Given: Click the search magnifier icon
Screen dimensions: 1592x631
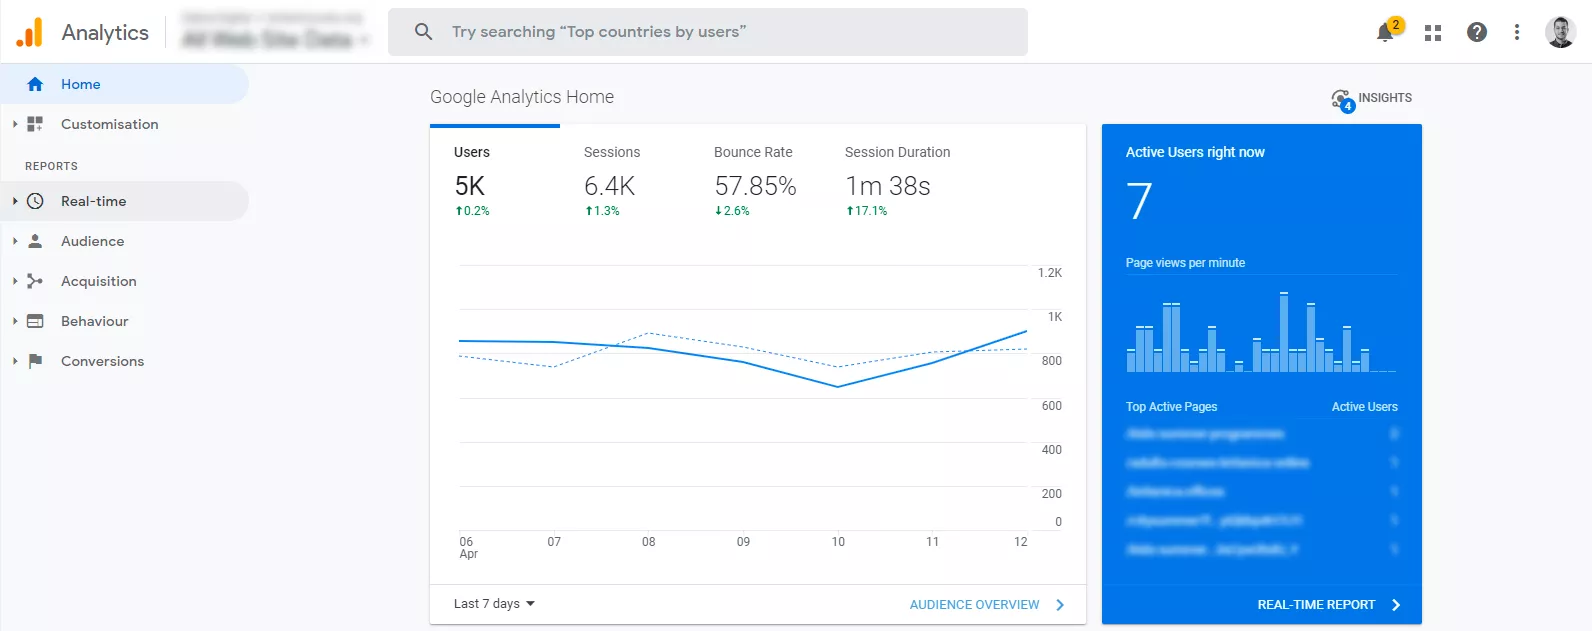Looking at the screenshot, I should (x=424, y=32).
